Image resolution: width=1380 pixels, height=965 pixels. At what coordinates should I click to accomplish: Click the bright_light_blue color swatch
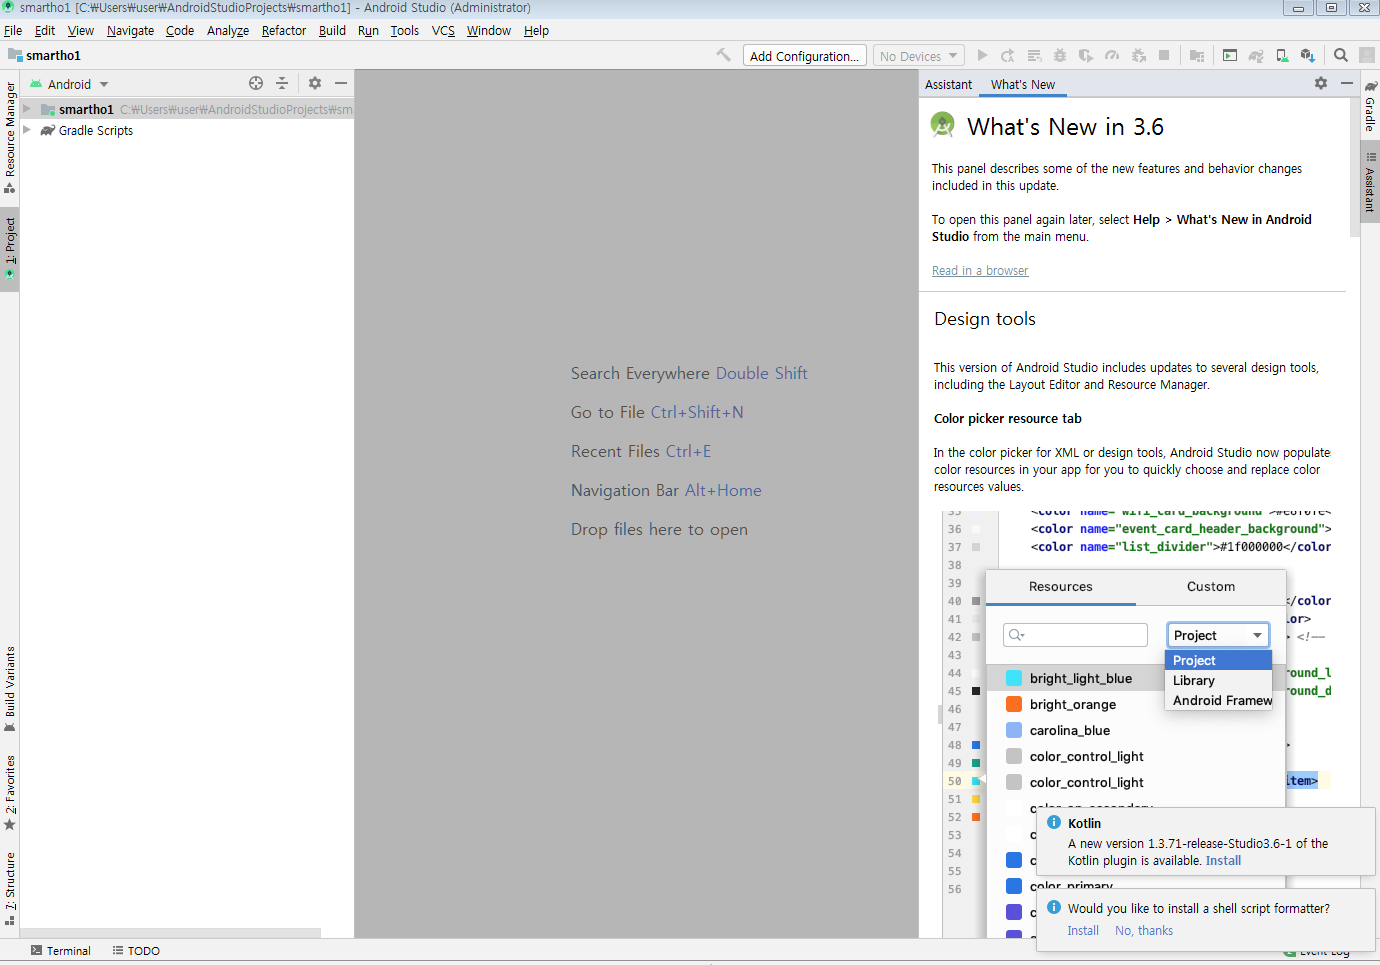[1014, 678]
